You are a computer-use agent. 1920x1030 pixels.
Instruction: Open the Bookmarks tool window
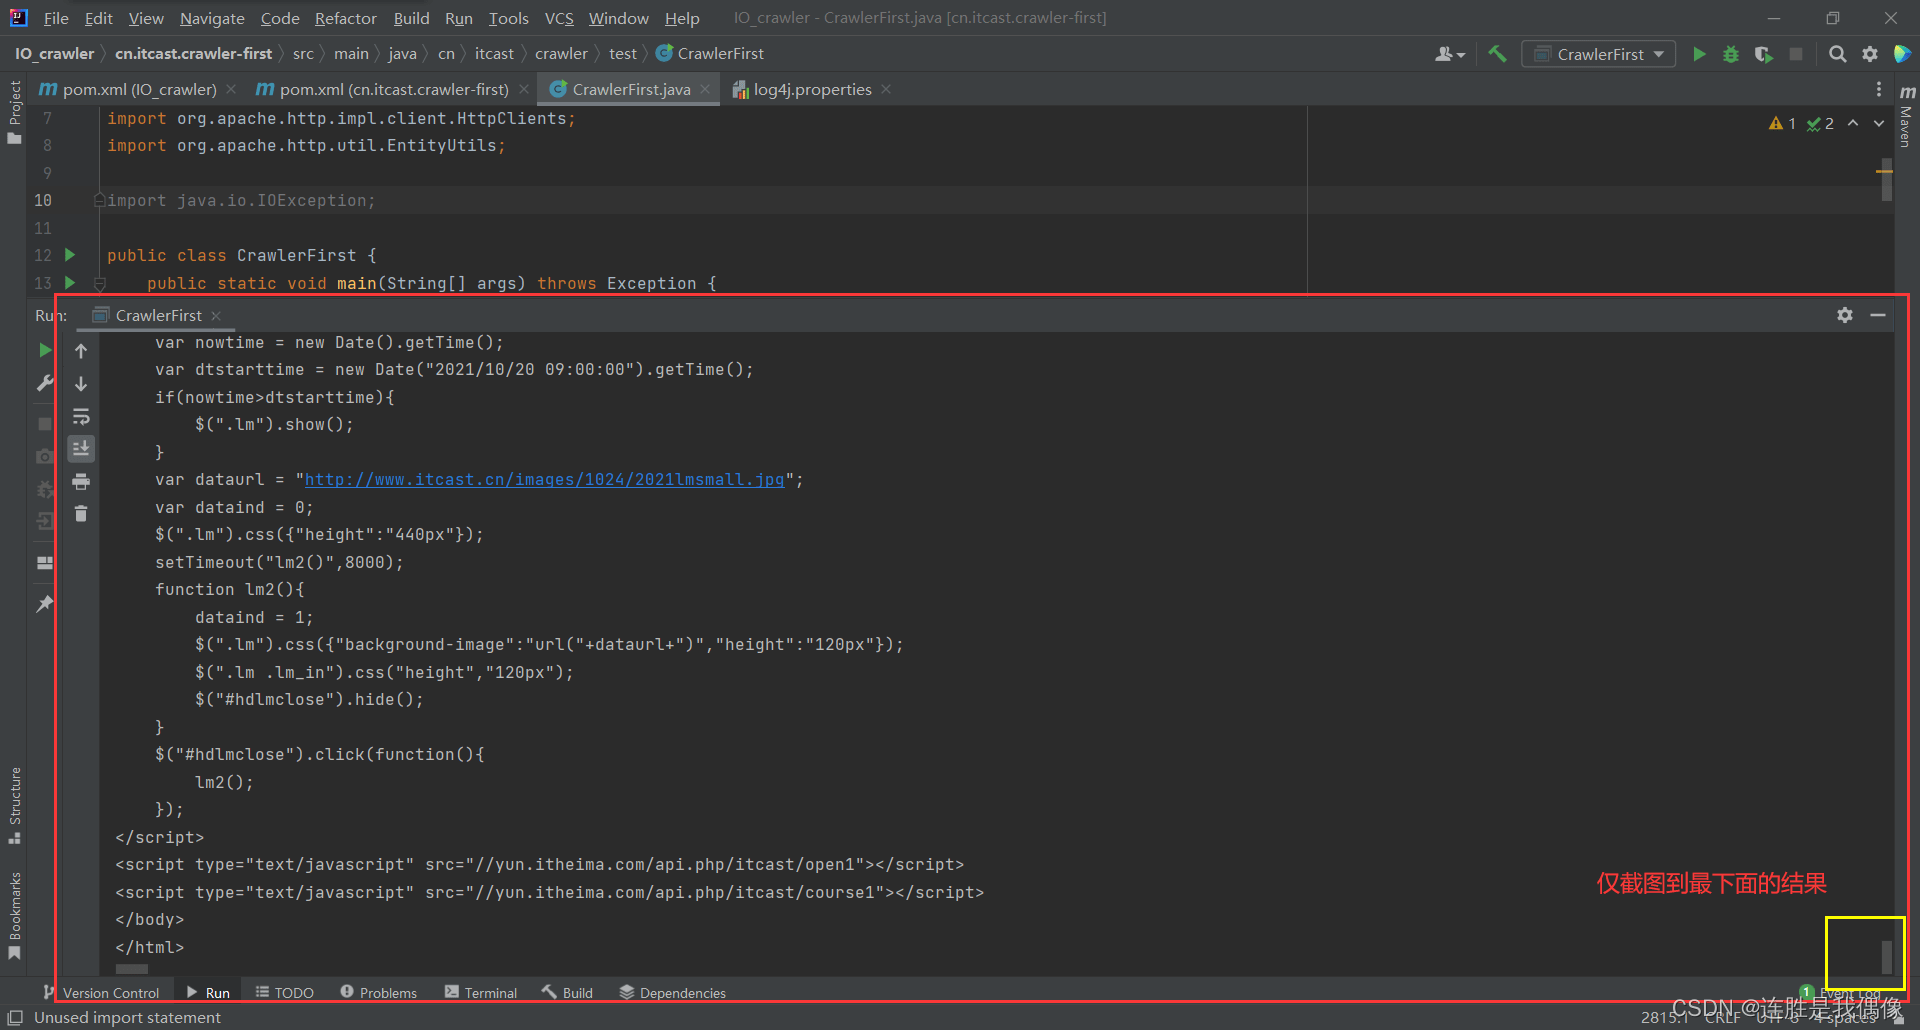(15, 915)
